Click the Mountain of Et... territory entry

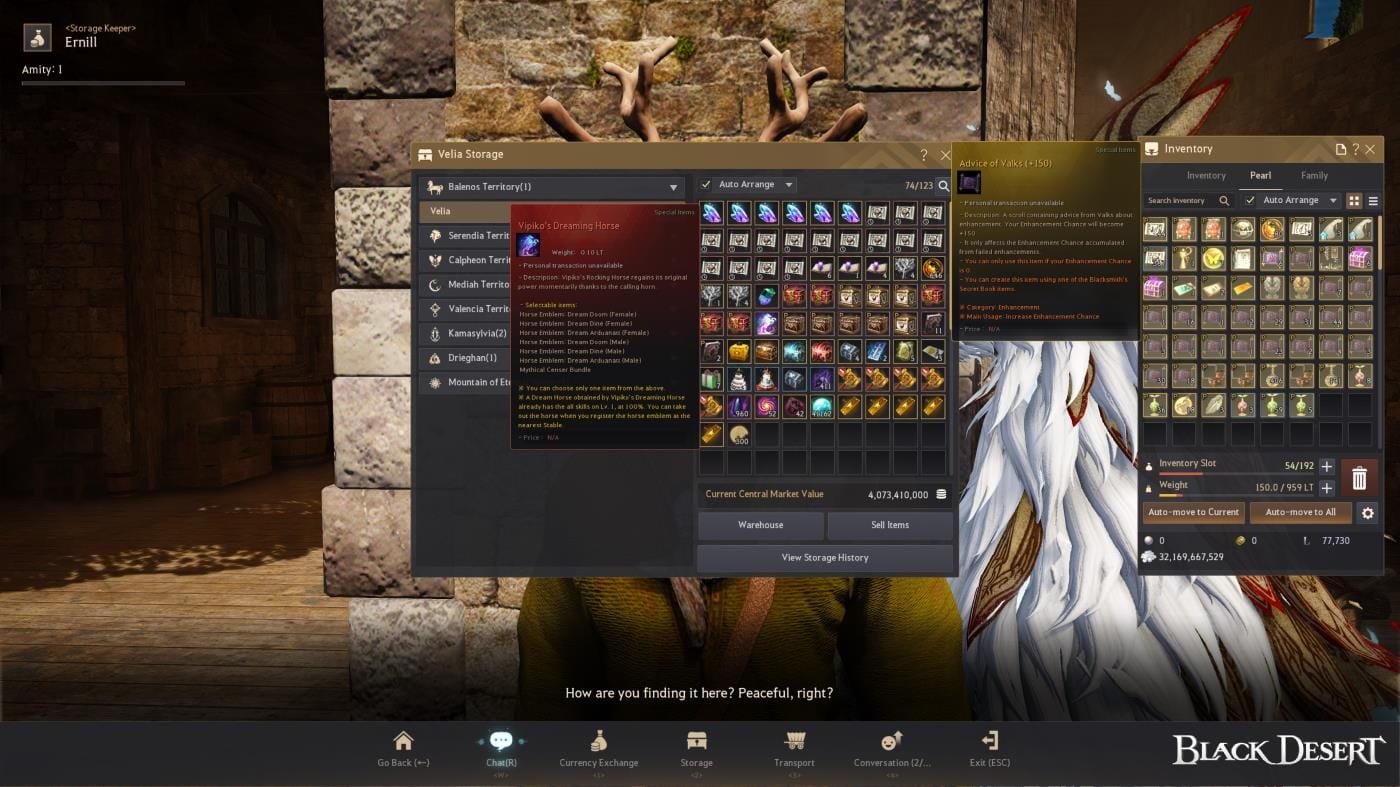point(465,382)
